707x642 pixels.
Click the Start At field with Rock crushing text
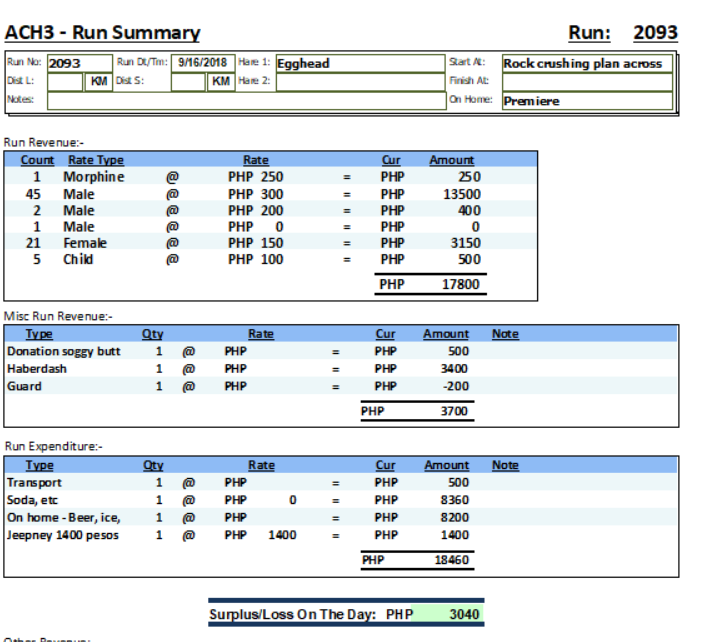click(x=586, y=63)
